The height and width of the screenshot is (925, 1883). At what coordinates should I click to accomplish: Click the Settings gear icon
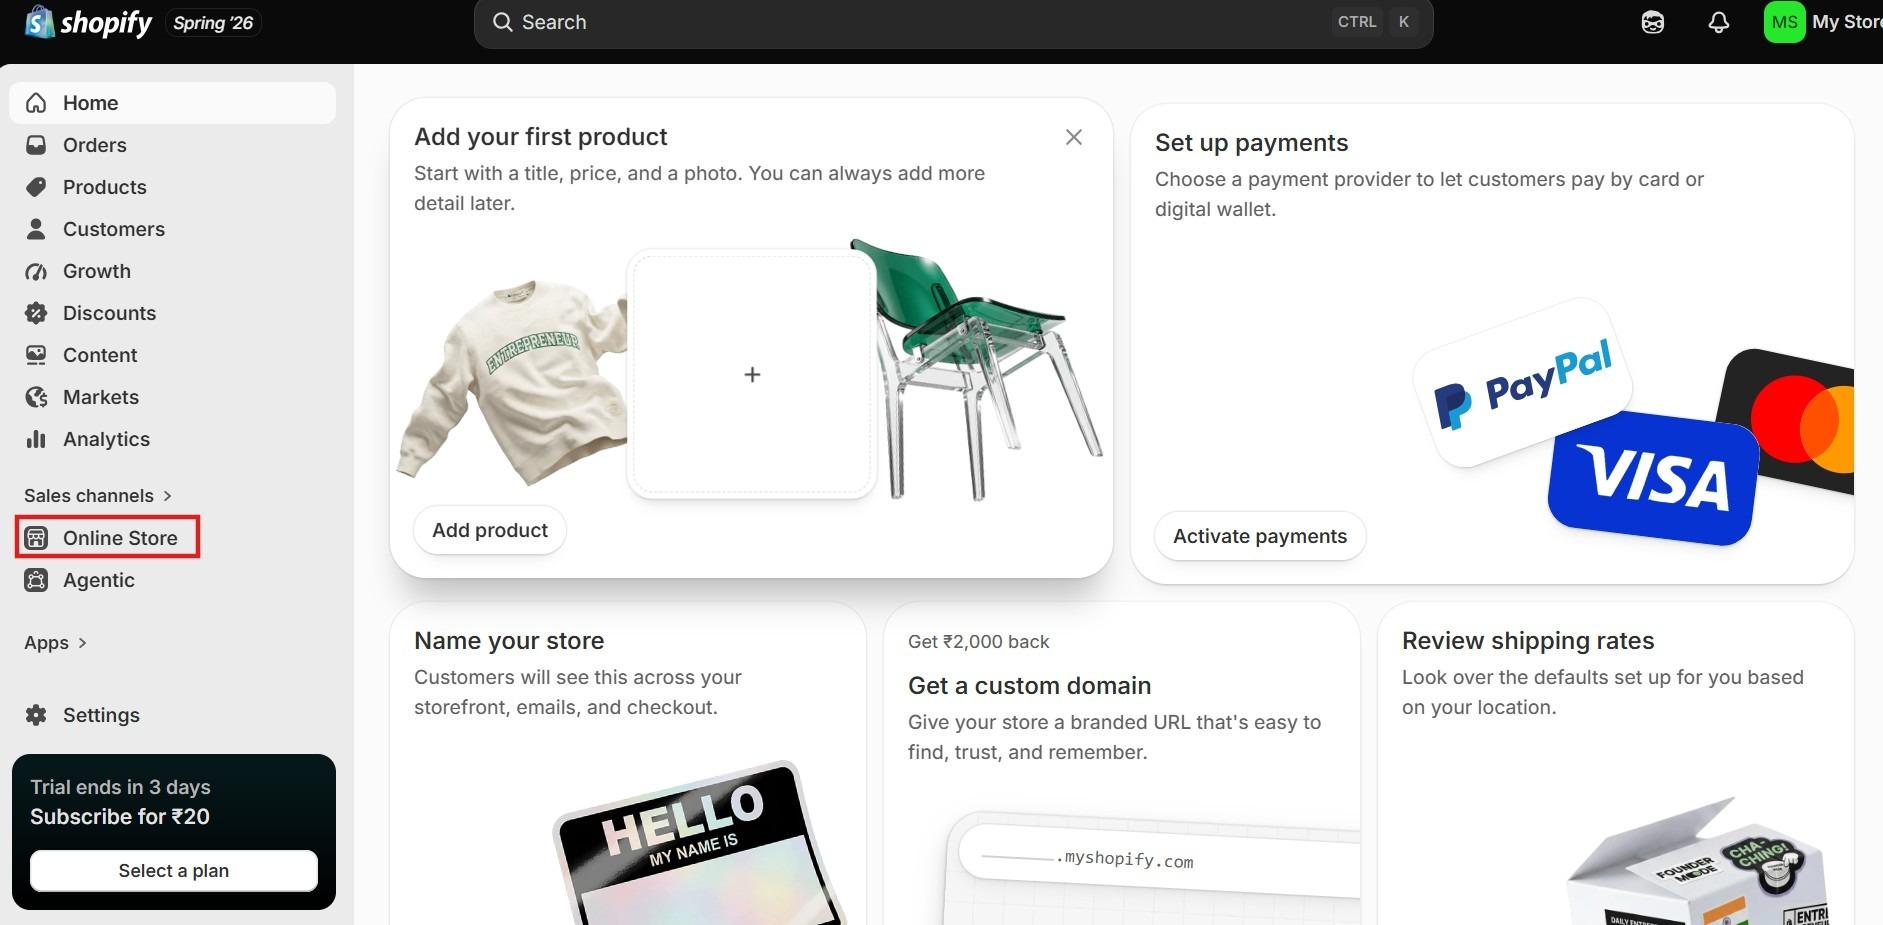(x=36, y=715)
